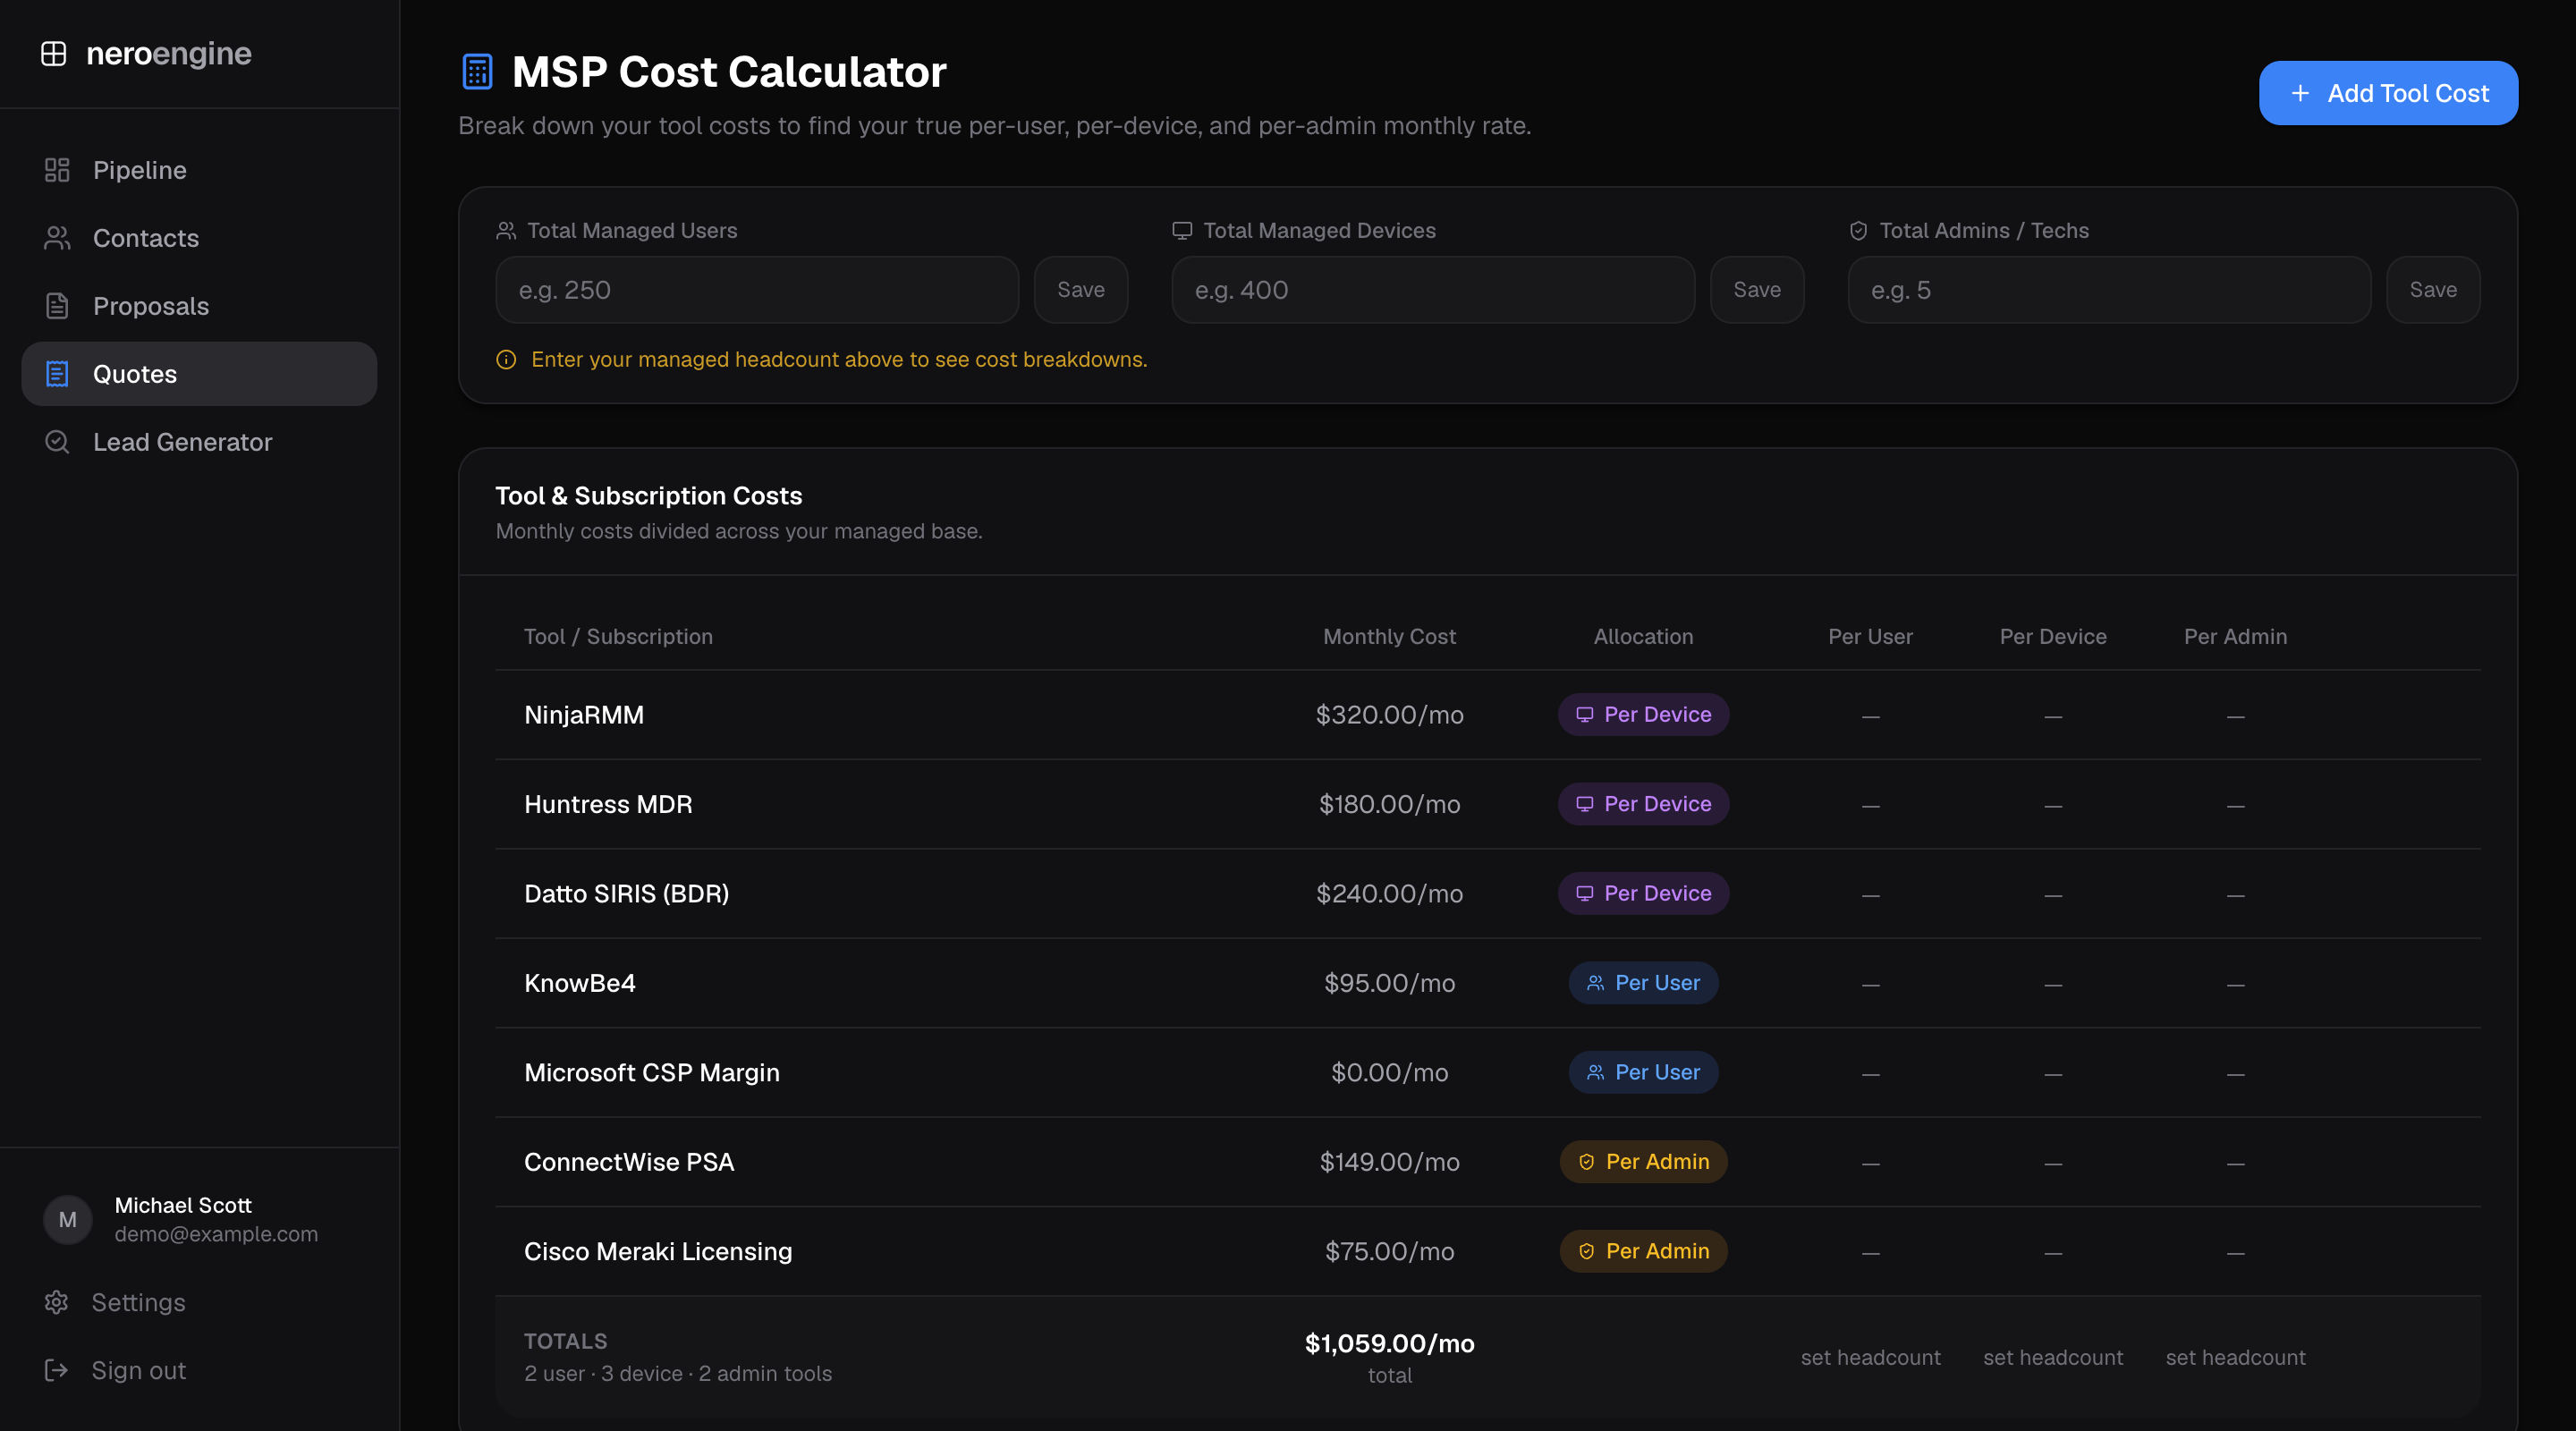
Task: Open the Contacts page
Action: coord(199,238)
